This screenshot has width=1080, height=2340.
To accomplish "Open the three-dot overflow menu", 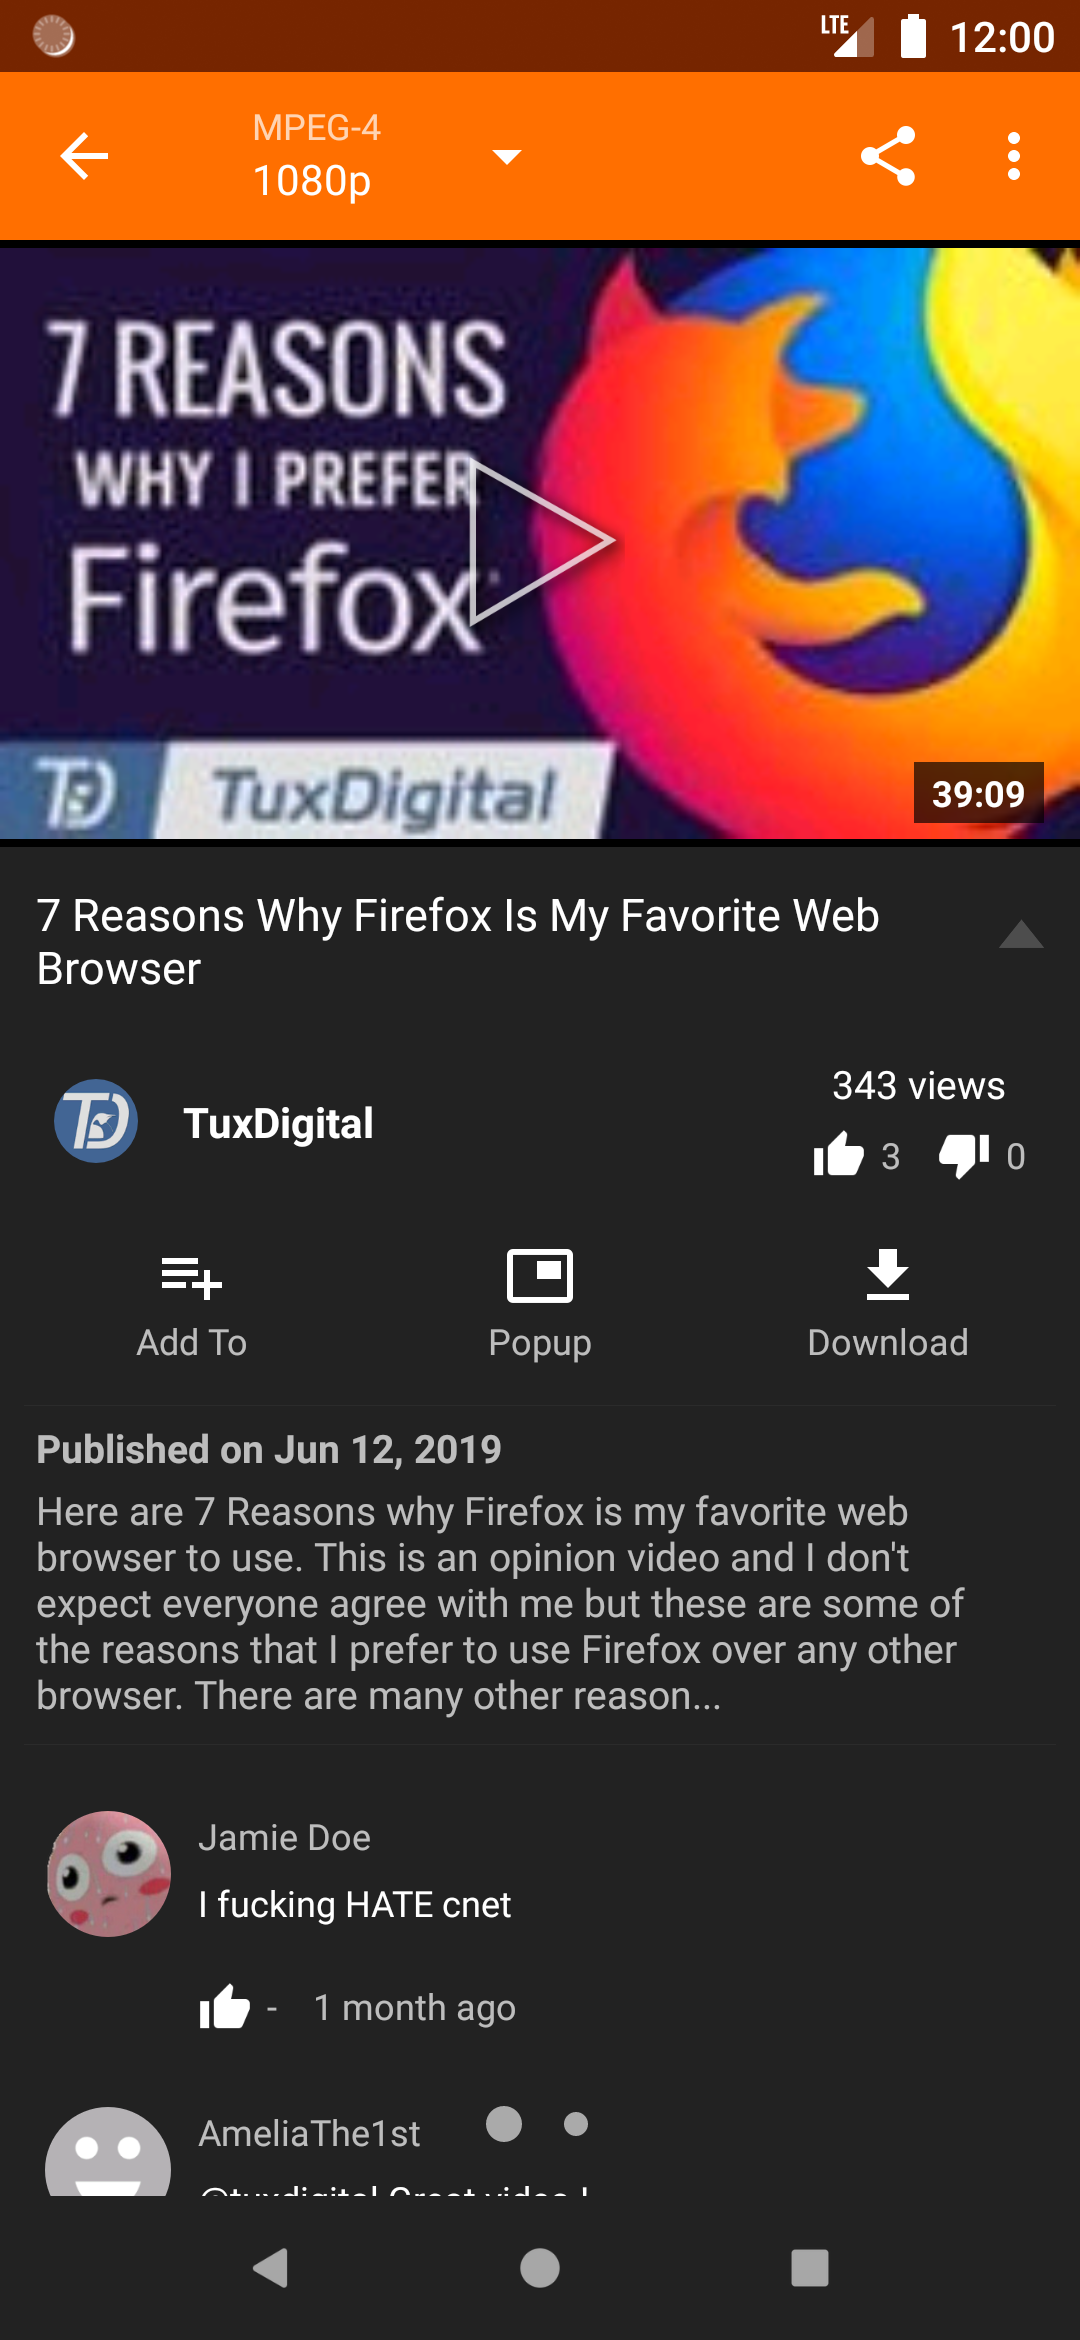I will coord(1014,156).
